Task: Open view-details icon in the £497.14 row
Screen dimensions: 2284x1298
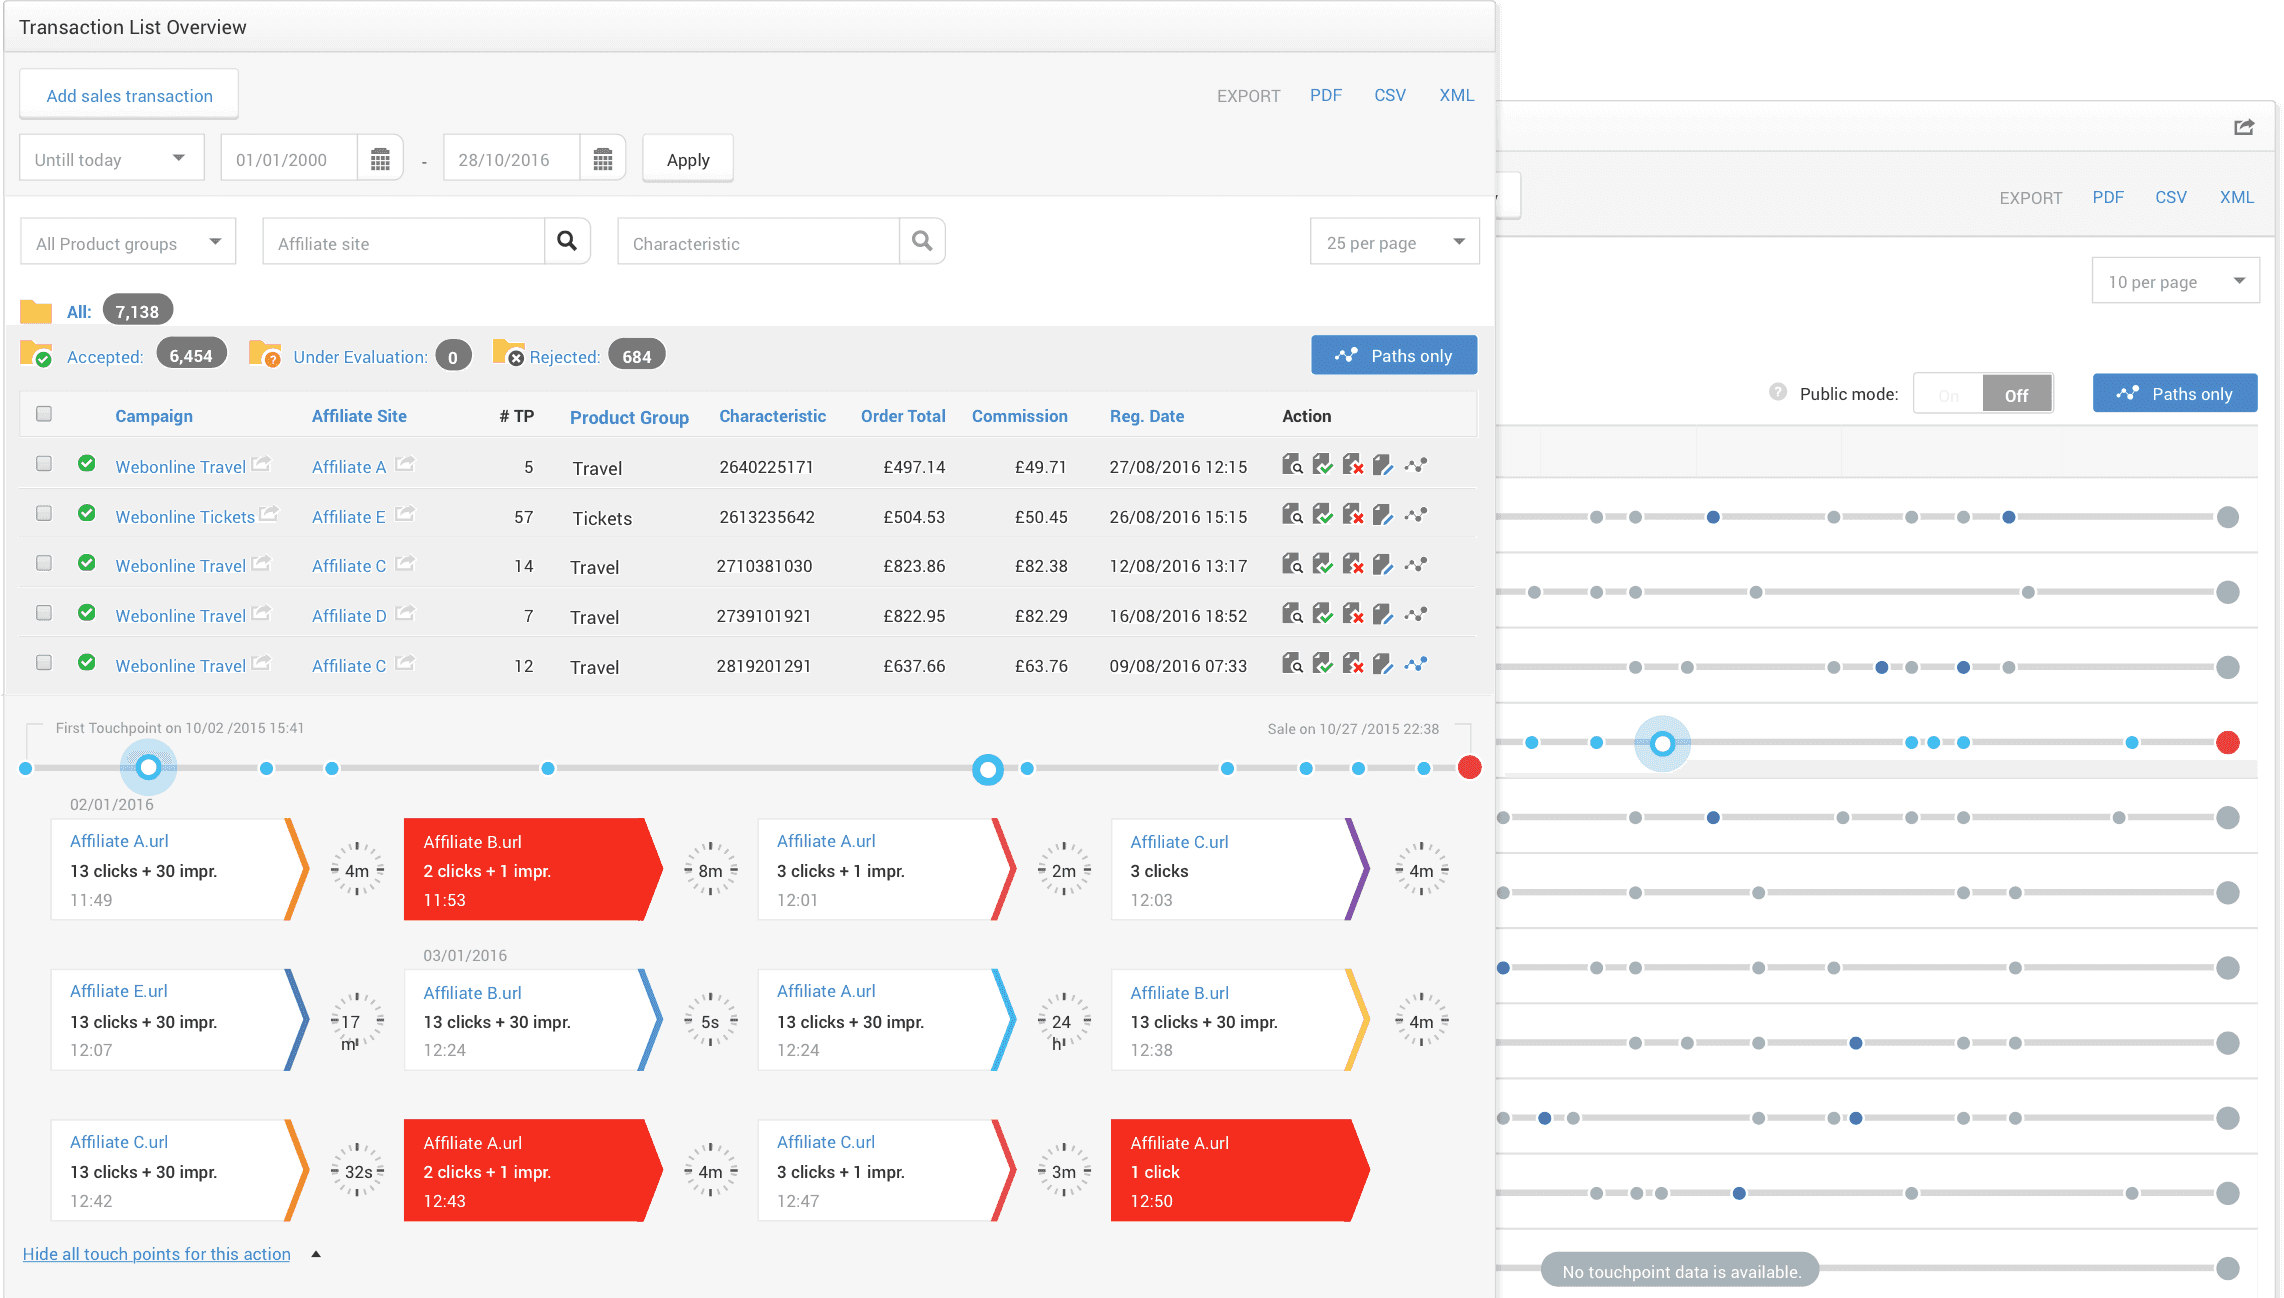Action: [x=1292, y=465]
